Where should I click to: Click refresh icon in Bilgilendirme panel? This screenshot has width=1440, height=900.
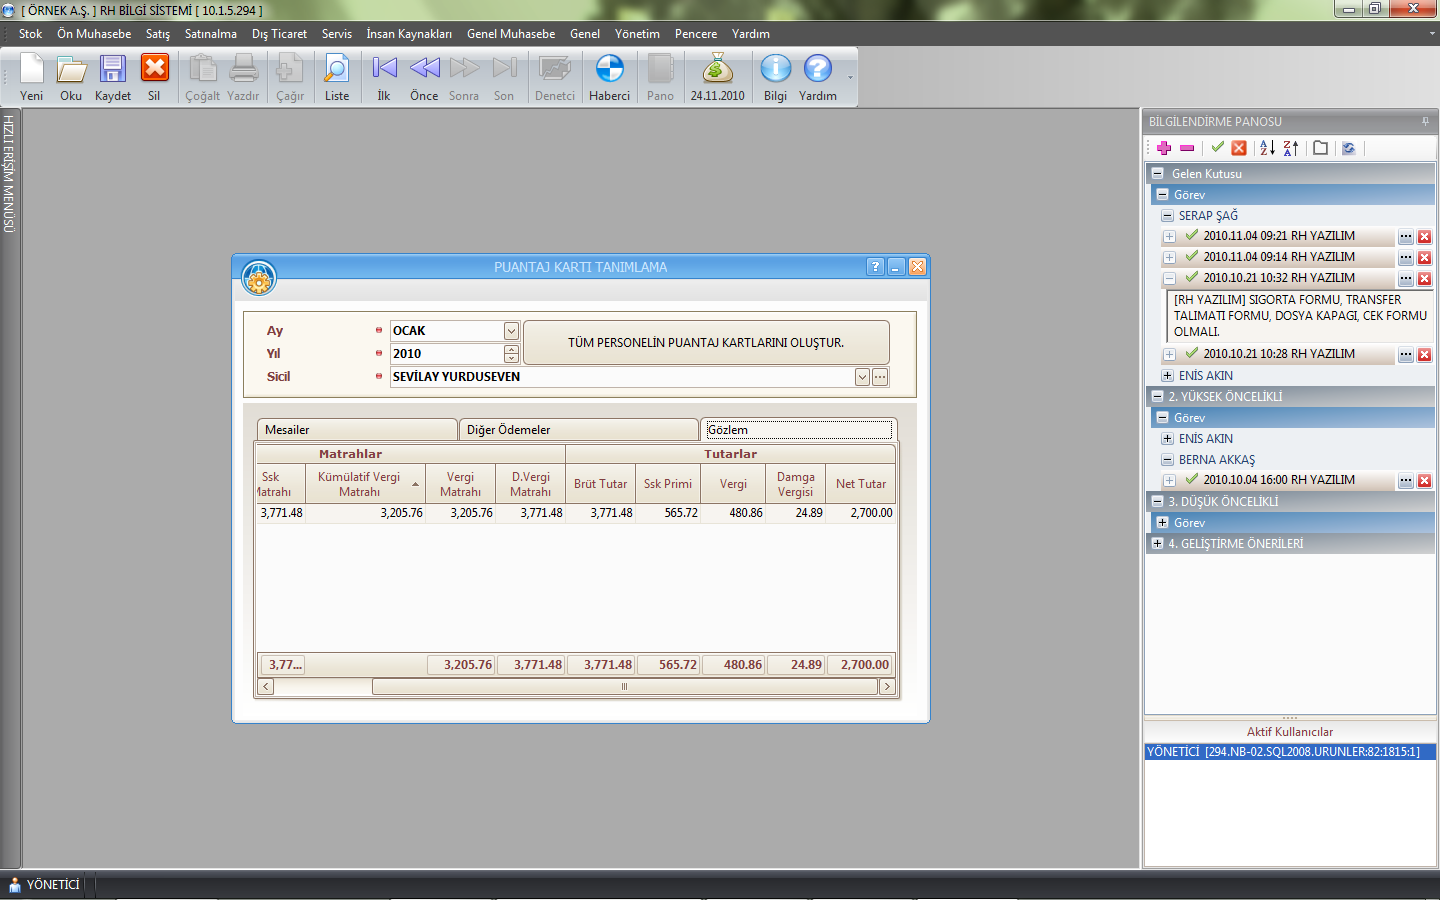1348,148
